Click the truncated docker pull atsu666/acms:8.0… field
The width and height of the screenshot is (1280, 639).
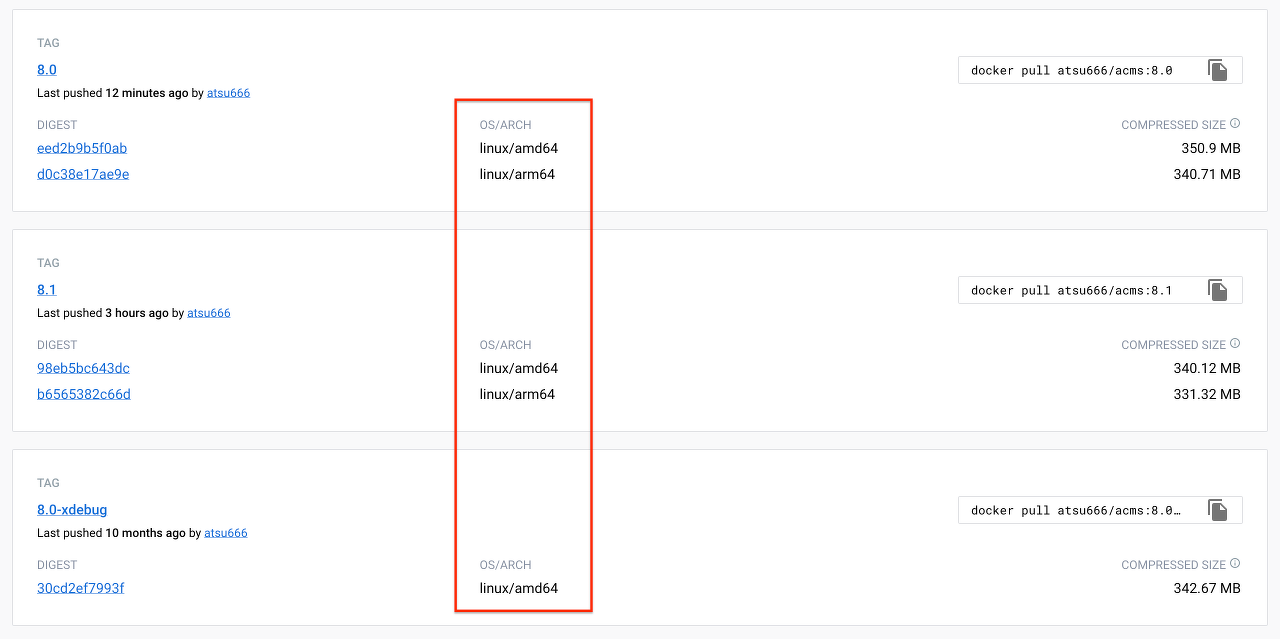tap(1075, 510)
